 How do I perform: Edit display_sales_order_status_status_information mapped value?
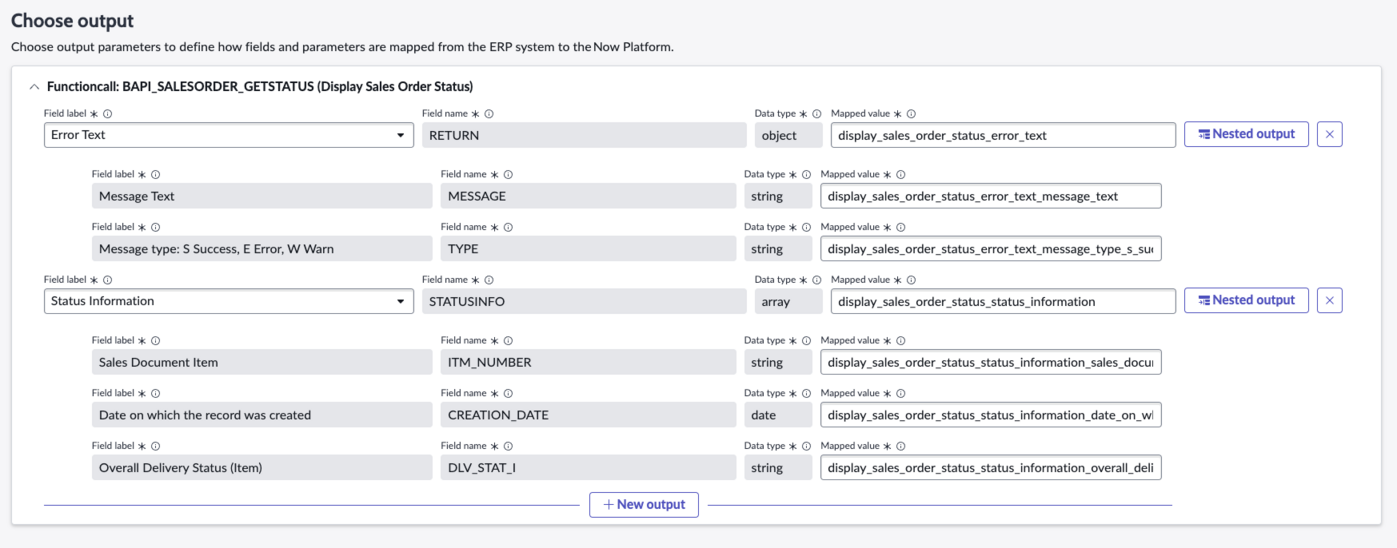(x=1003, y=301)
